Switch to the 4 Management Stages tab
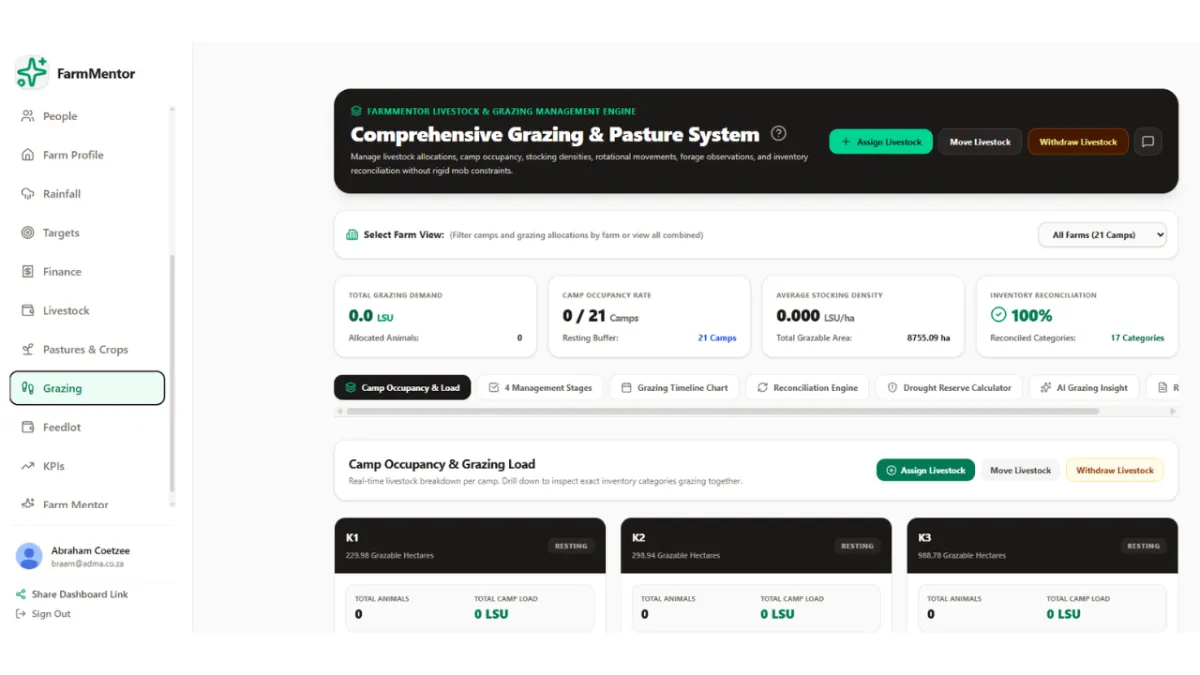 [x=540, y=388]
